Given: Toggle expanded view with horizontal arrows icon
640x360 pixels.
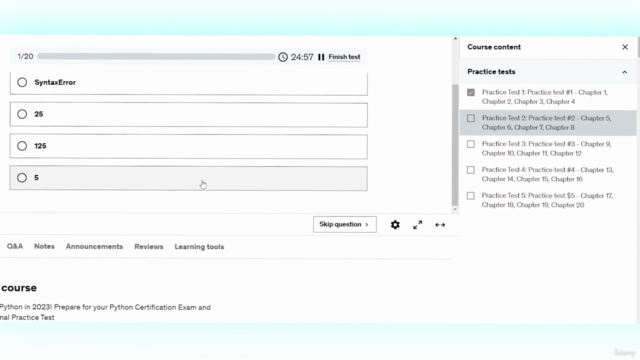Looking at the screenshot, I should click(440, 225).
